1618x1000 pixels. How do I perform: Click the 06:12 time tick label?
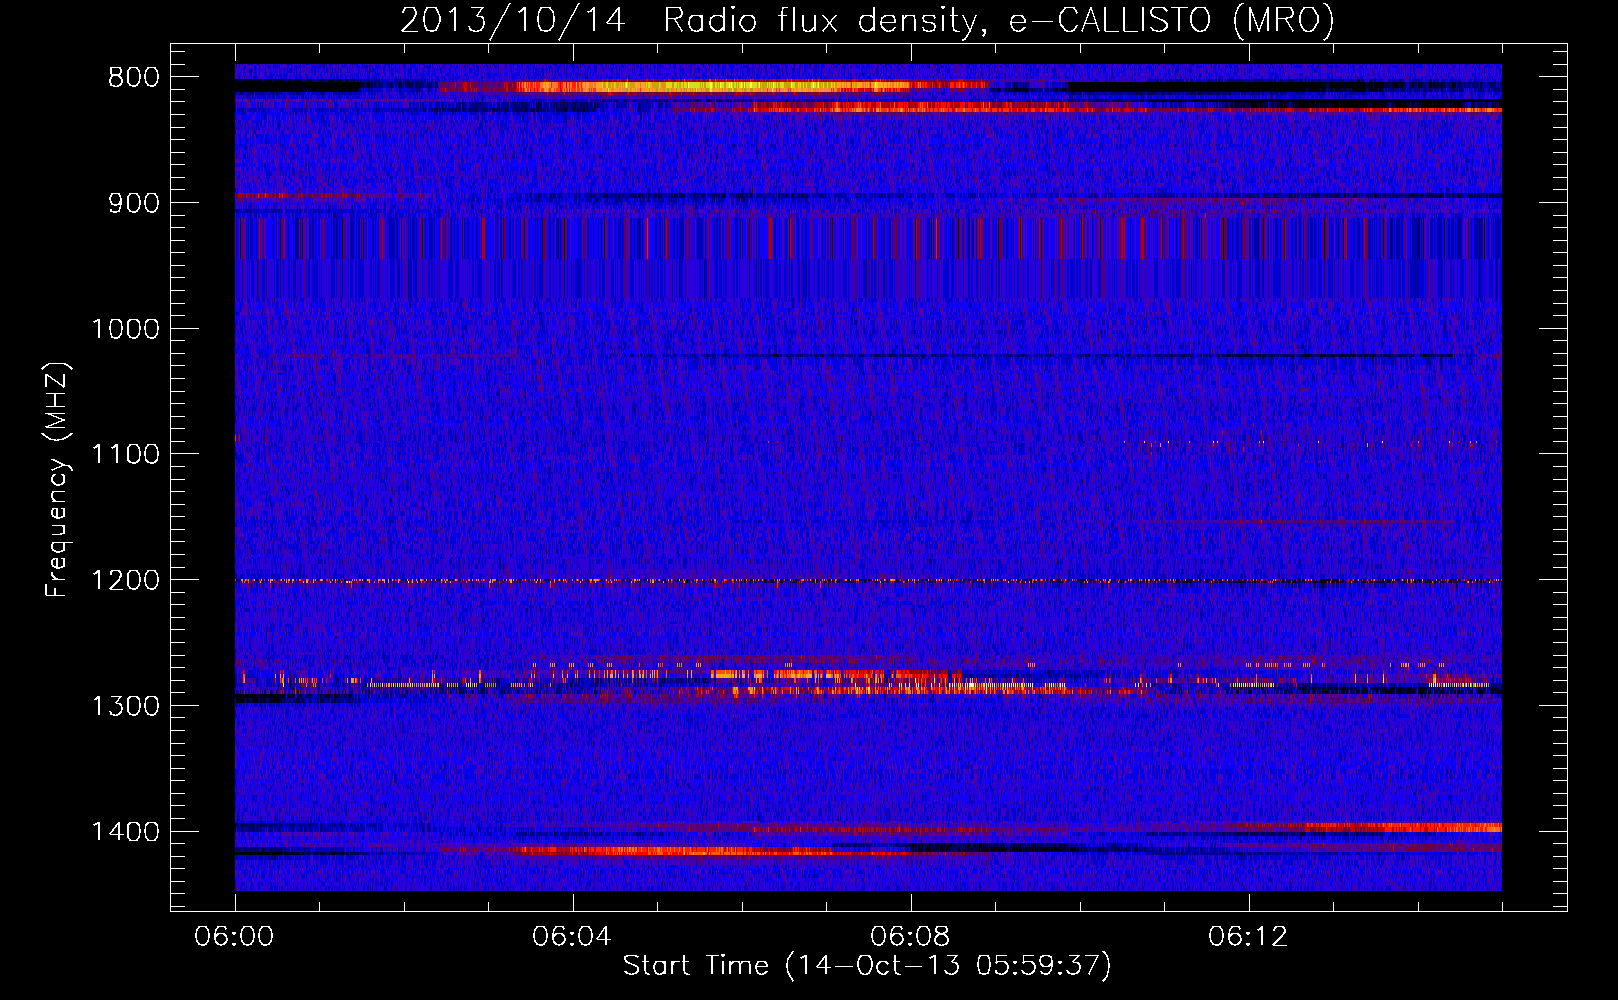pos(1248,937)
